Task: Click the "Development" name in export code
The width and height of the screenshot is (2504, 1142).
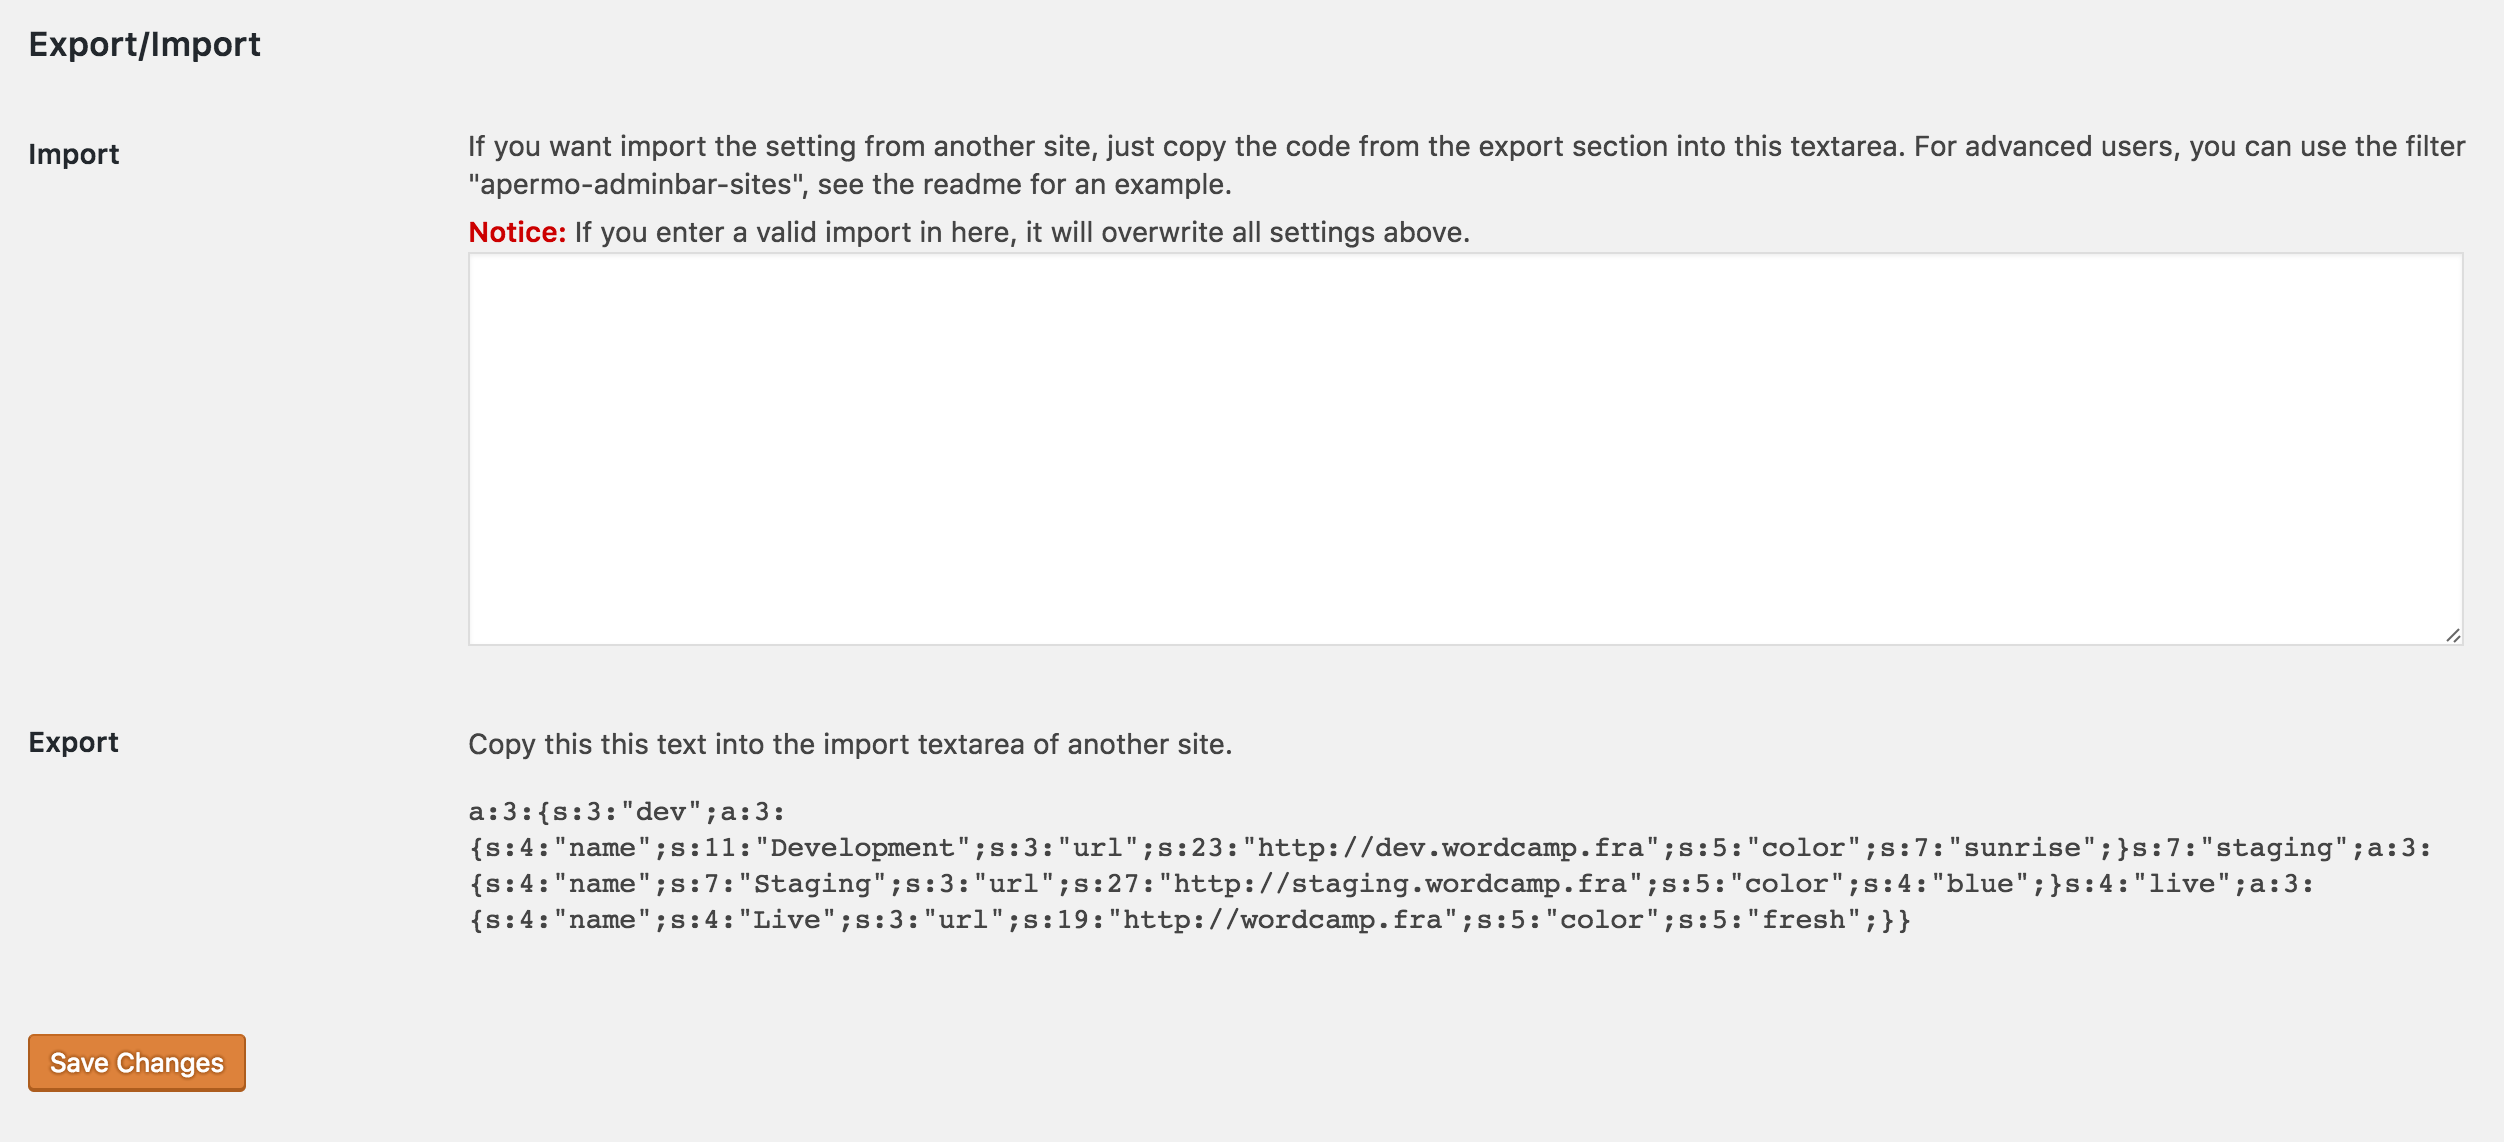Action: tap(862, 848)
